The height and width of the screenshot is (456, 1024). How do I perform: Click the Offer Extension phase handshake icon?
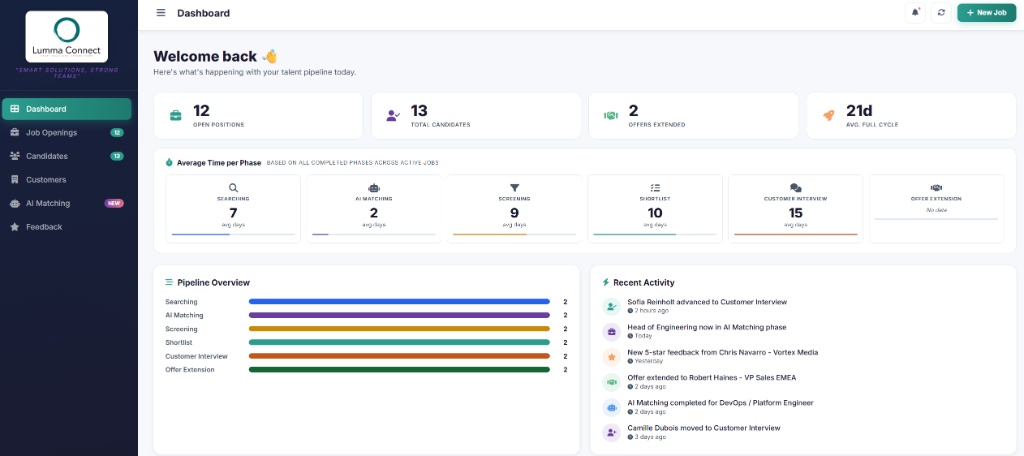coord(936,187)
